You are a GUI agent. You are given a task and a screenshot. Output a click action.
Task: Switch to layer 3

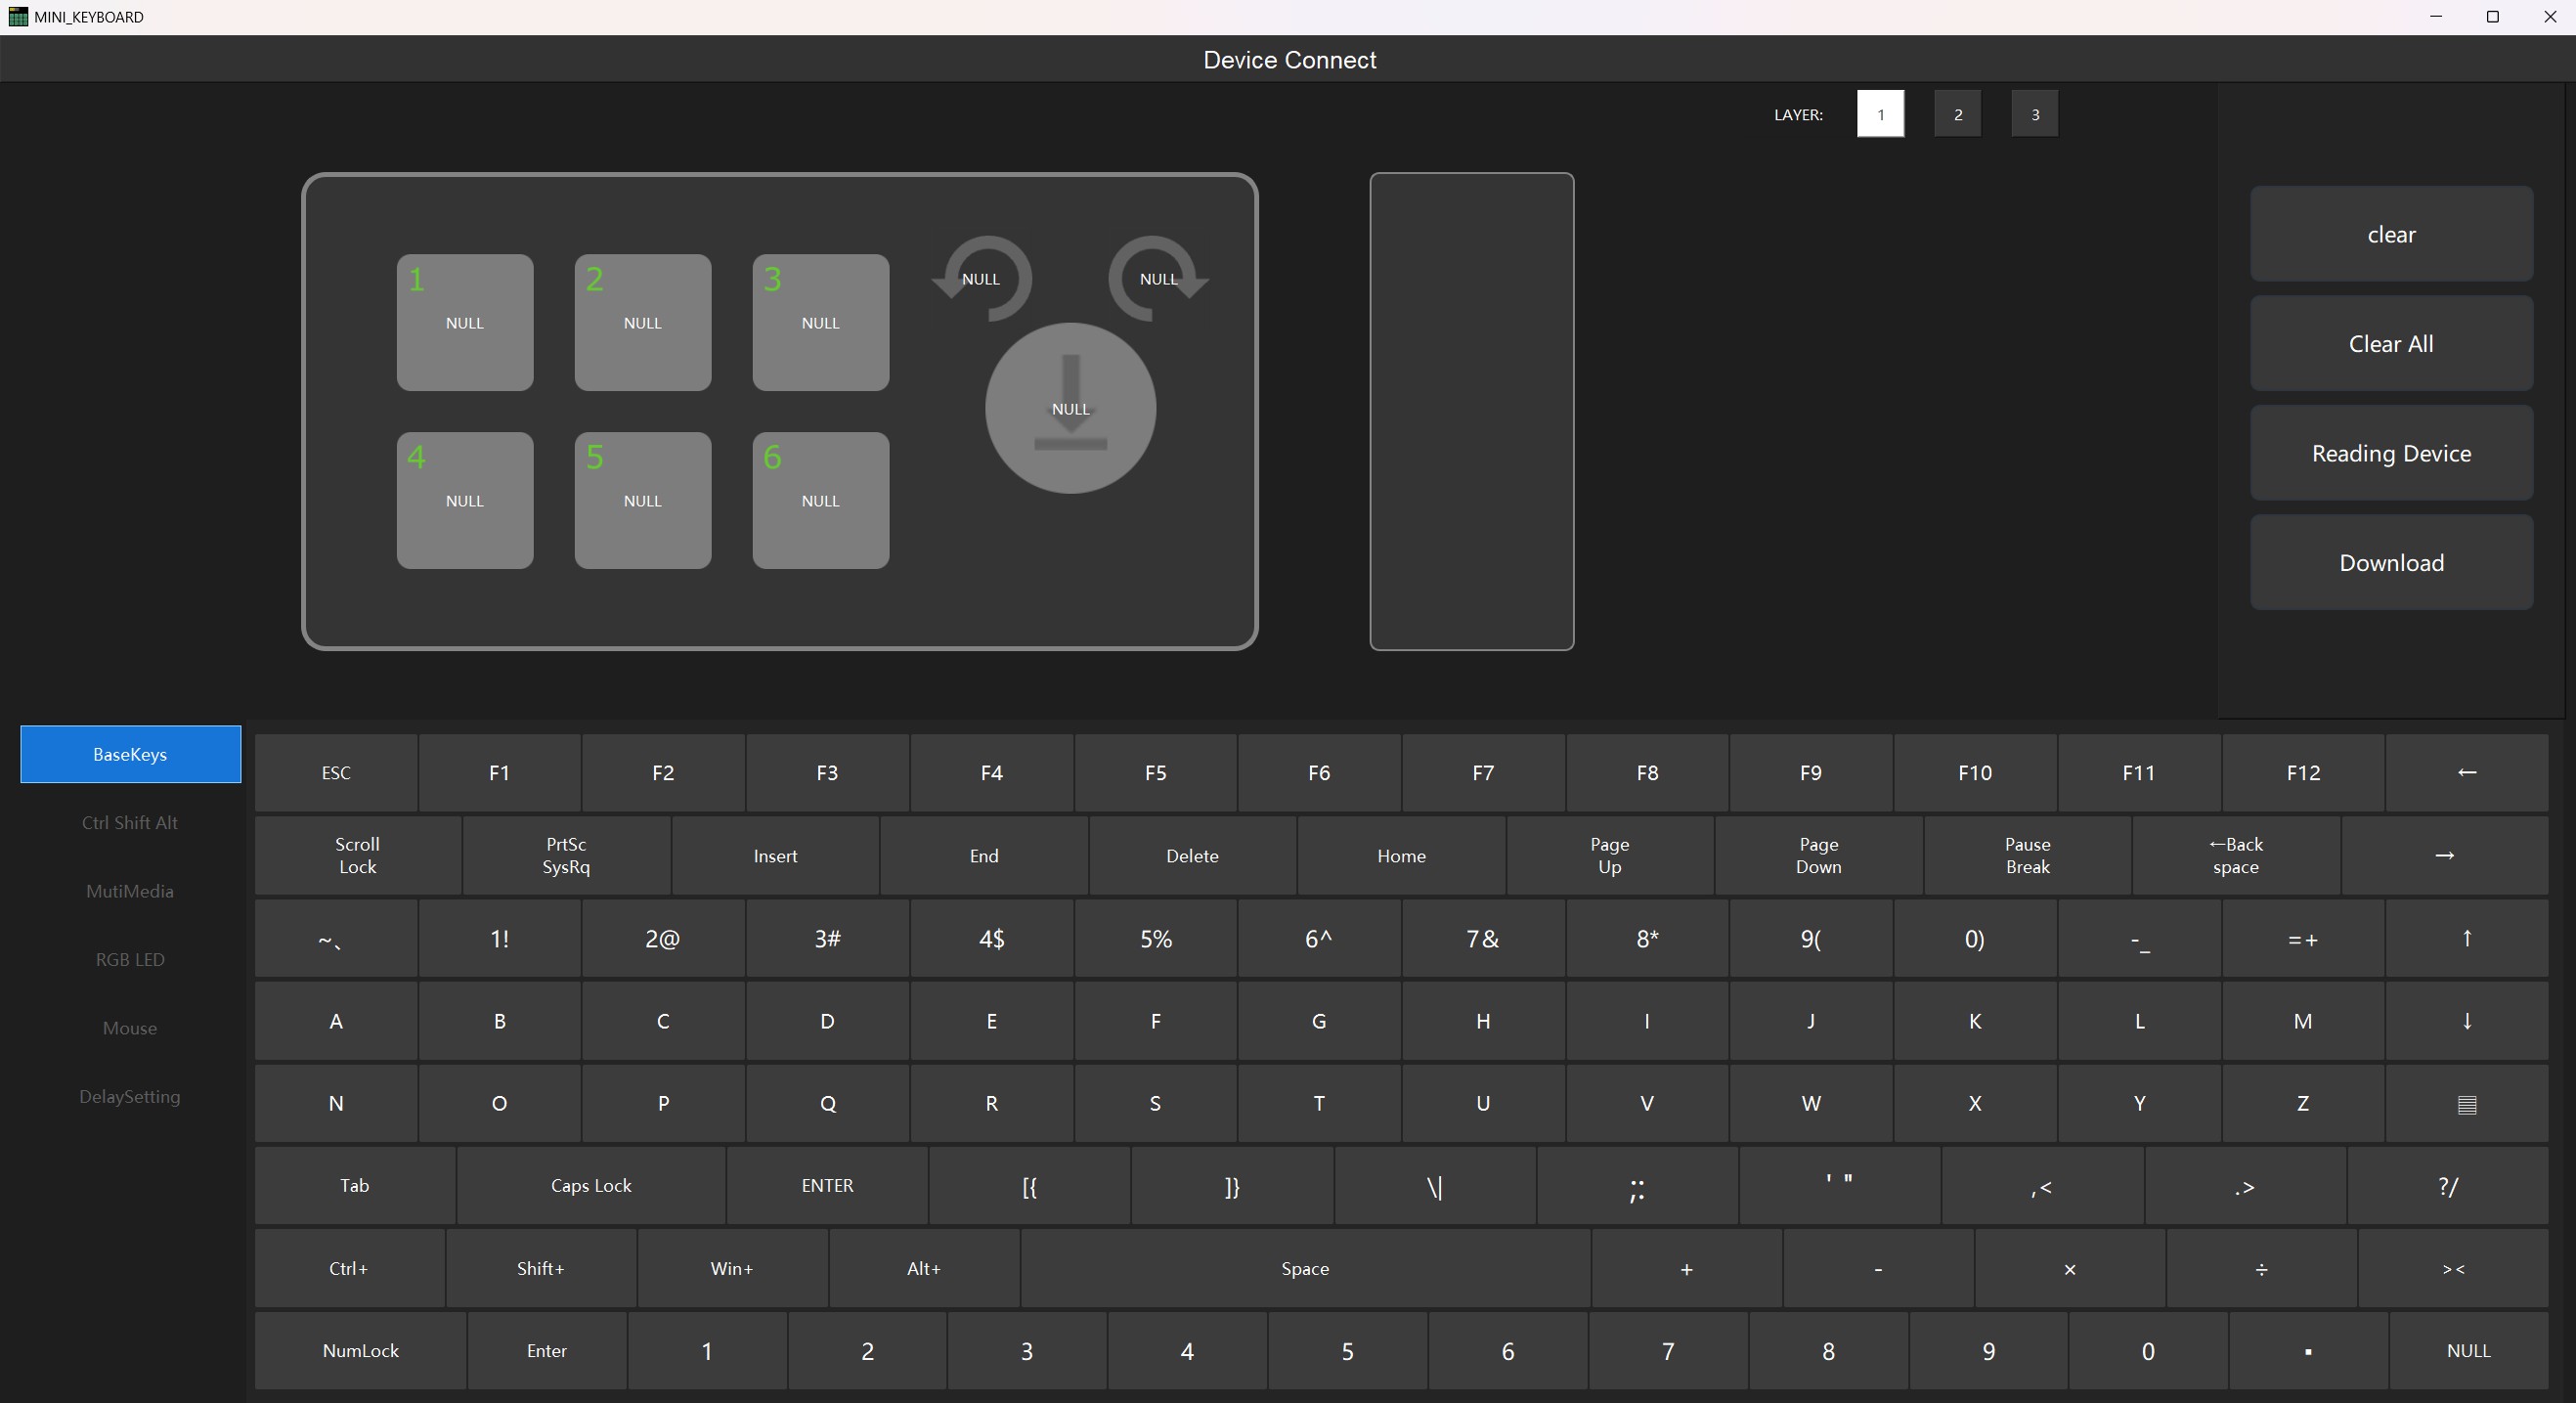(x=2034, y=114)
